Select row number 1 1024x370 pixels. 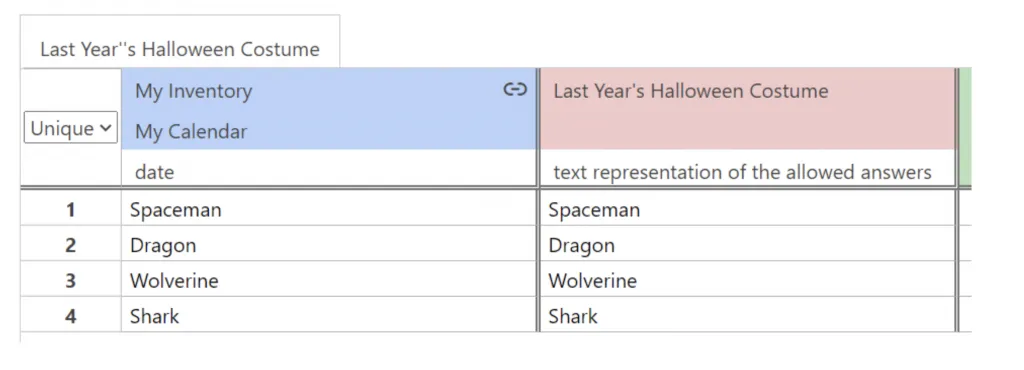coord(71,209)
